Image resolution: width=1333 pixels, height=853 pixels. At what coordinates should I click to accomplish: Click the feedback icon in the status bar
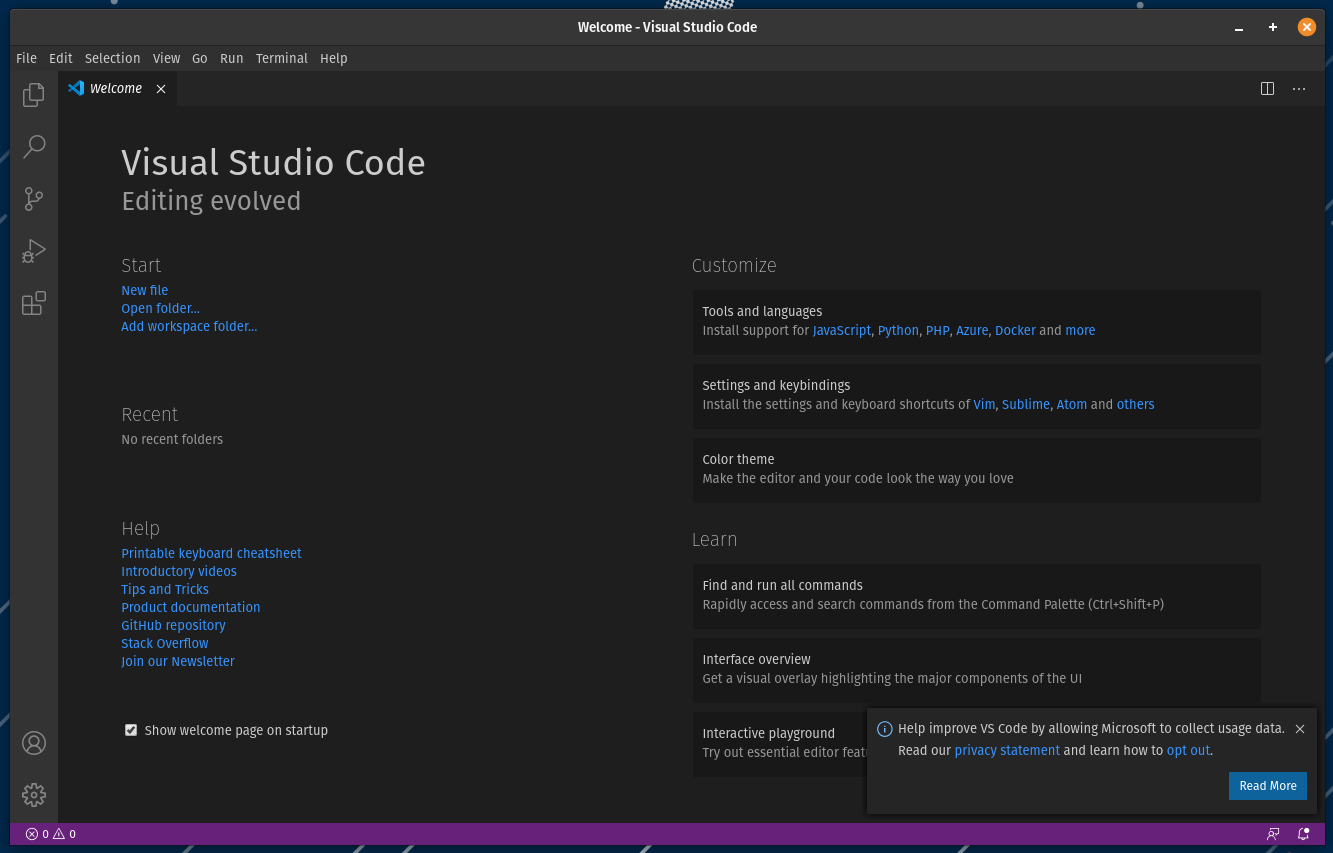pos(1273,833)
